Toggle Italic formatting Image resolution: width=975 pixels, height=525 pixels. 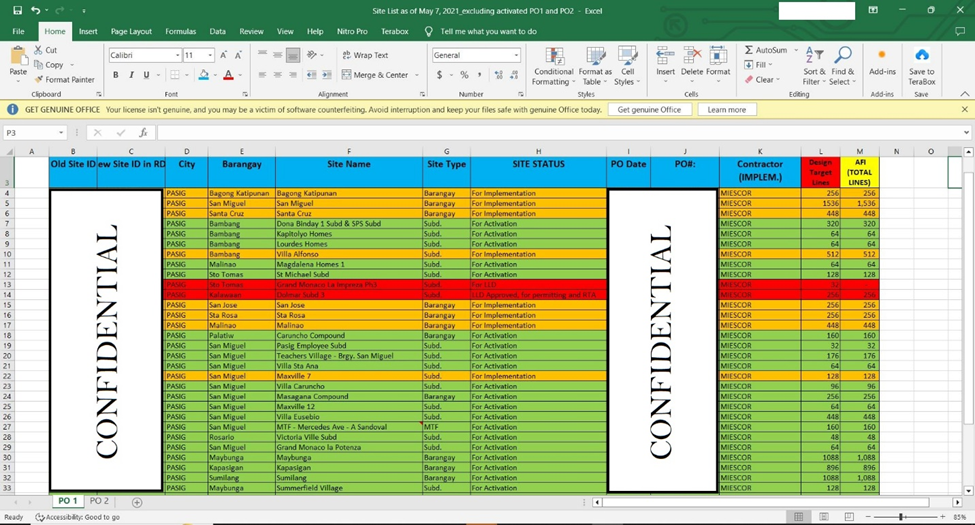pyautogui.click(x=131, y=75)
